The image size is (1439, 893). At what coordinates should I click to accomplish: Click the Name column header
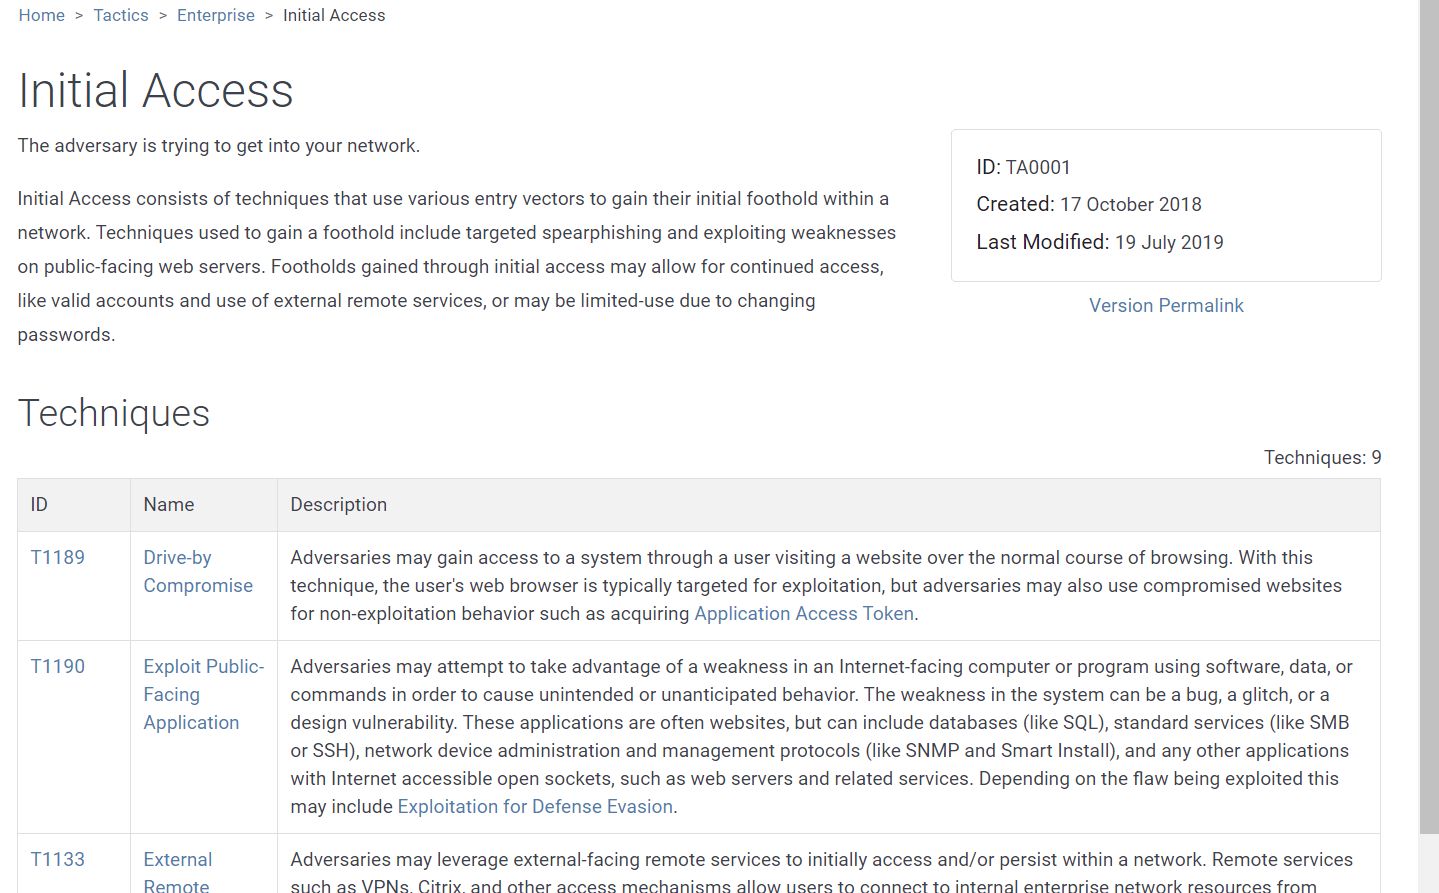[x=169, y=505]
